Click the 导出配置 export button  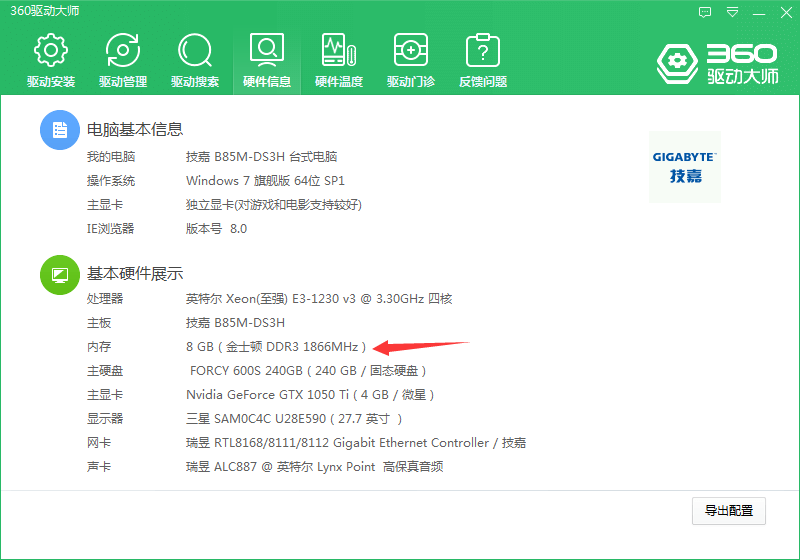pos(728,511)
